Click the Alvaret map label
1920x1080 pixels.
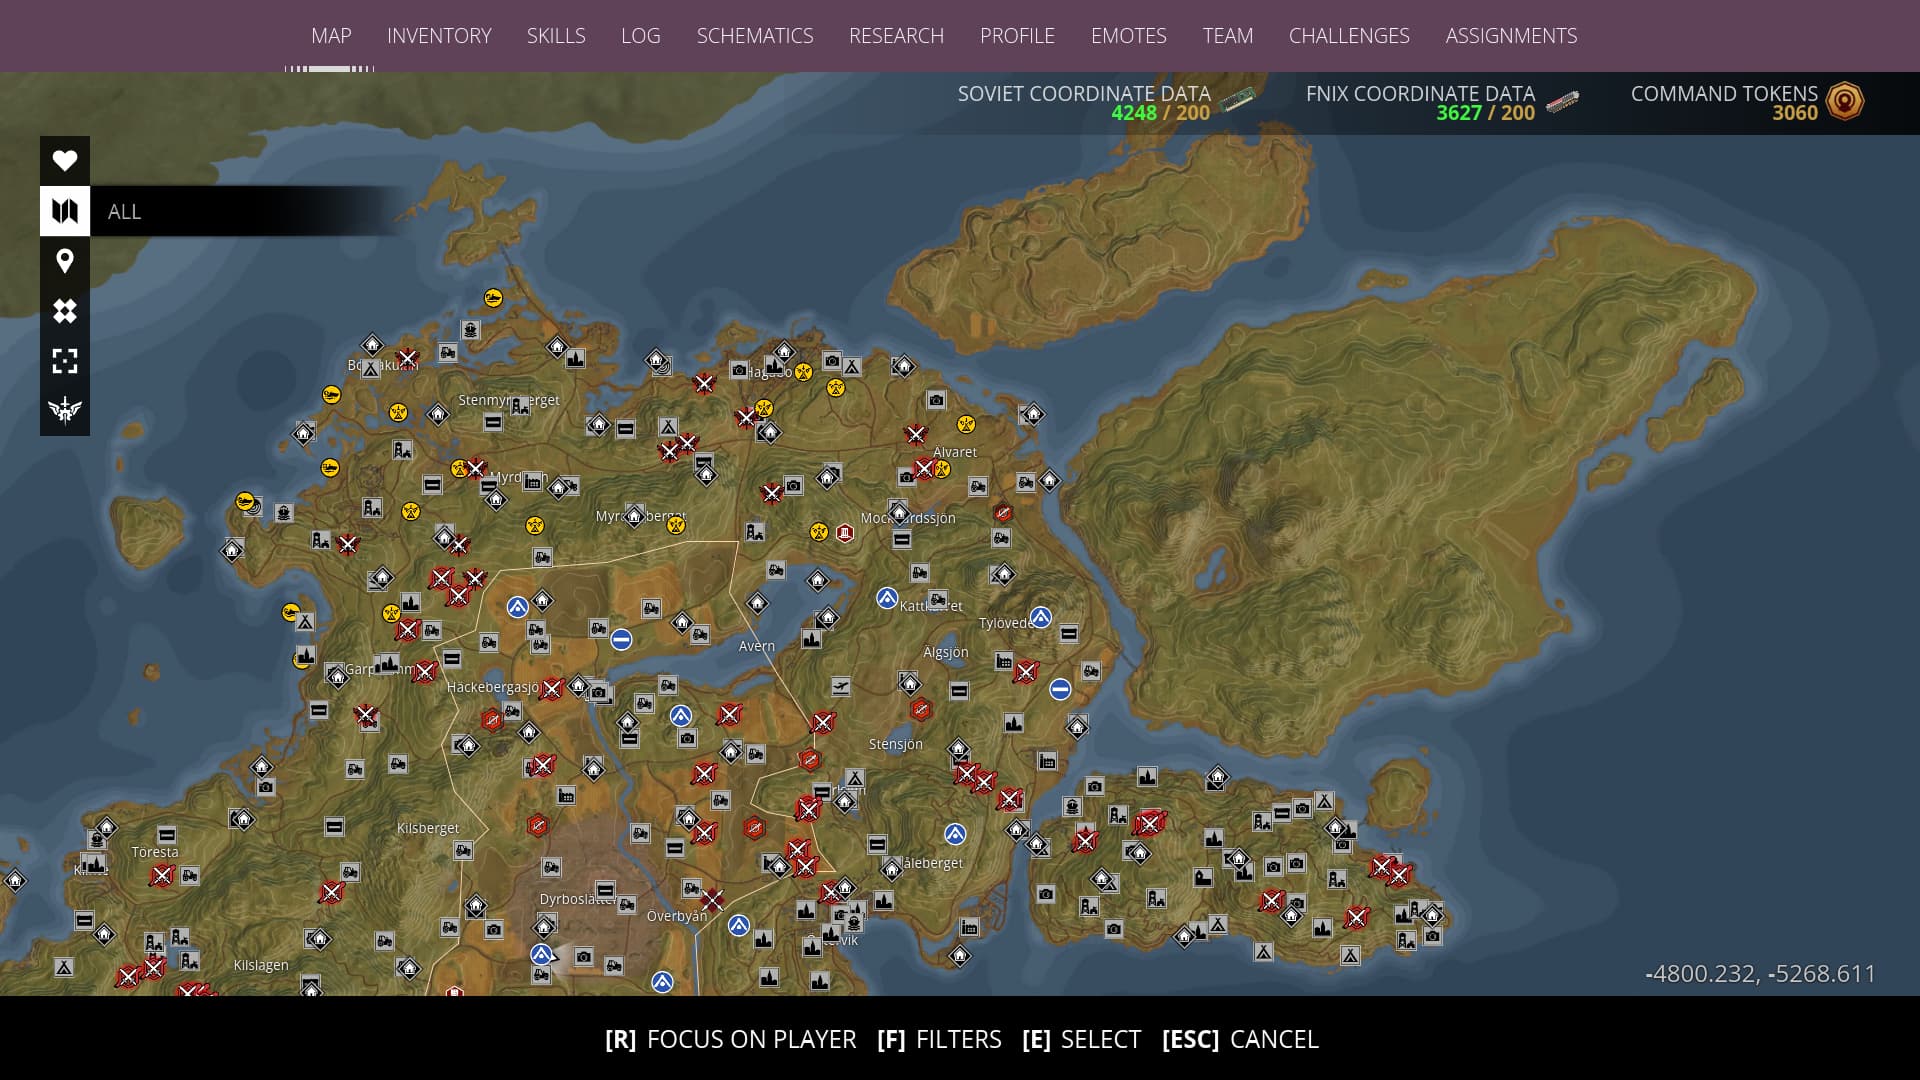955,452
